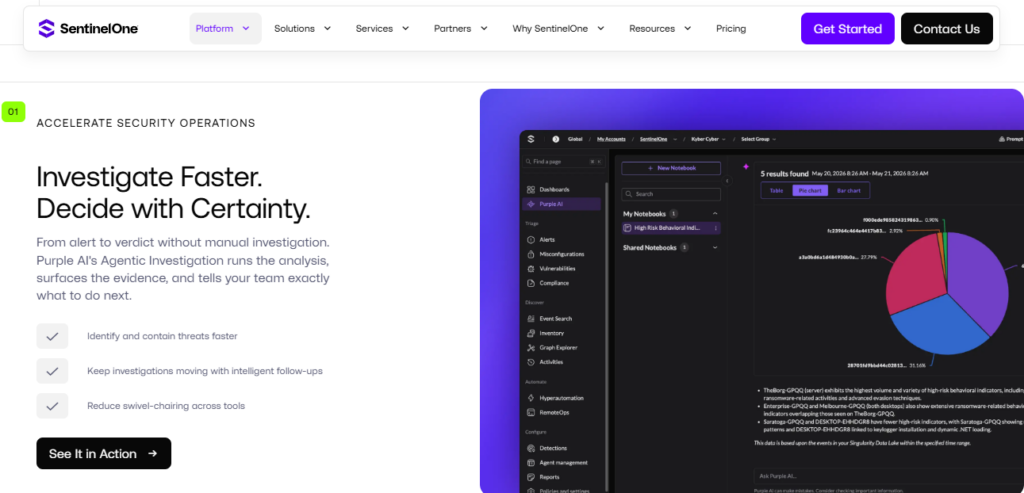Image resolution: width=1024 pixels, height=493 pixels.
Task: Open the three-dot menu on High Risk Behavioral notebook
Action: tap(716, 228)
